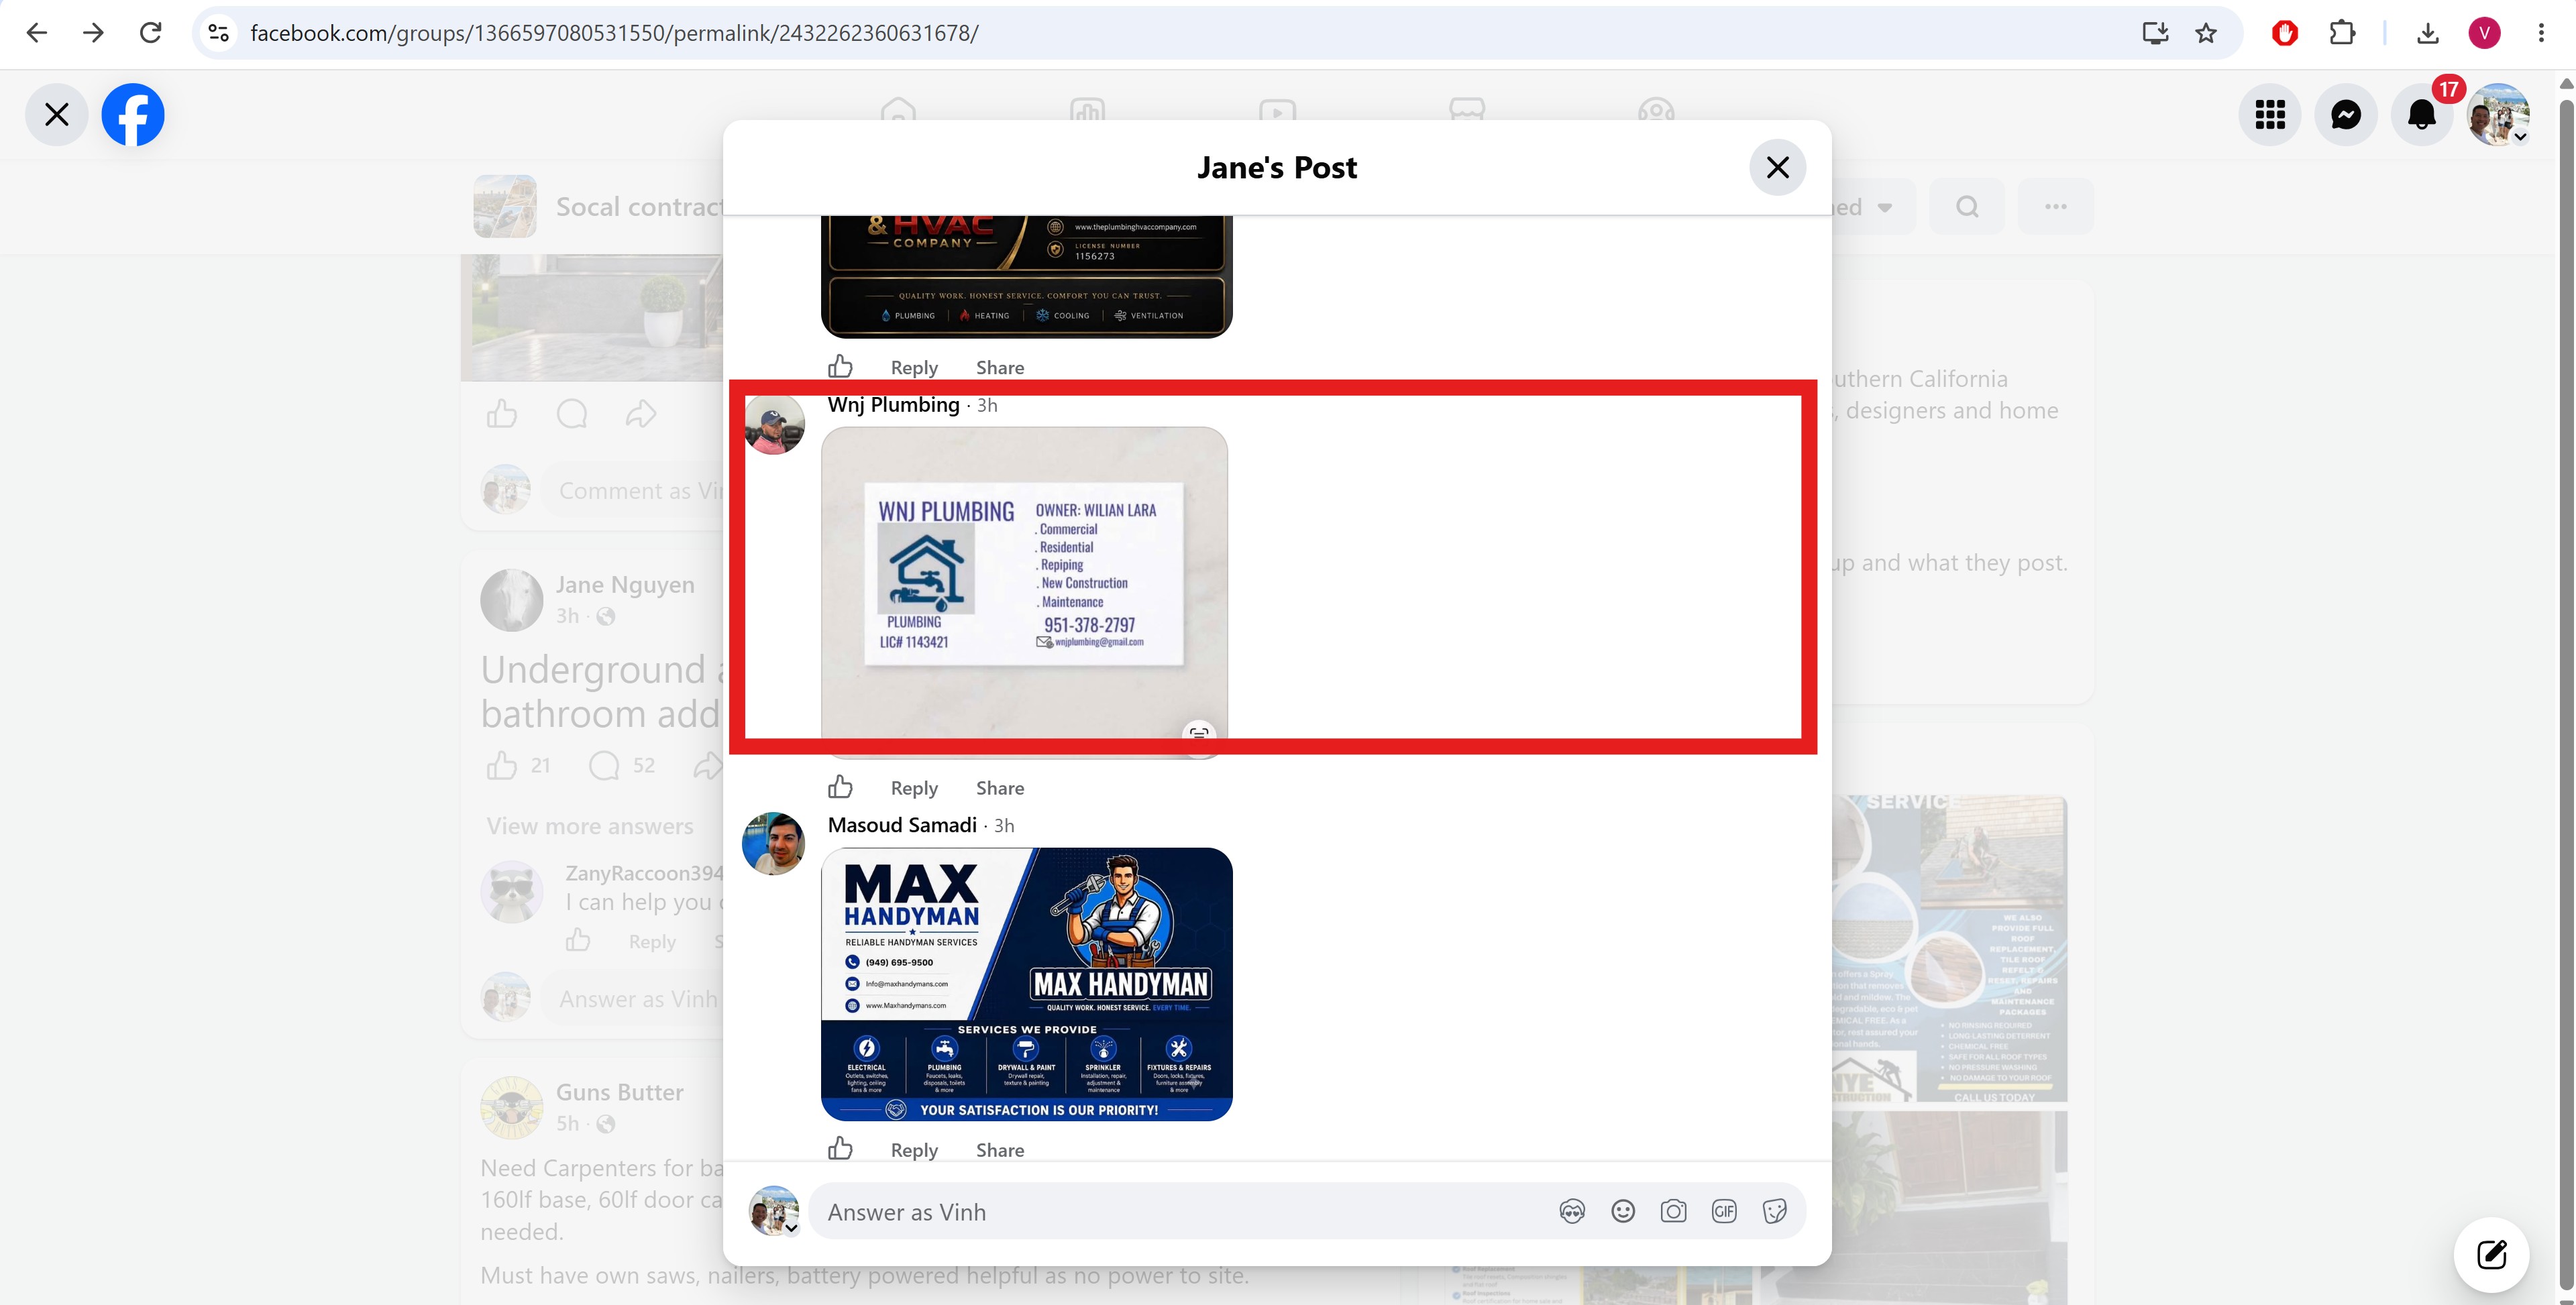Open Guns Butter's profile in background feed
Screen dimensions: 2576x1305
click(620, 1092)
